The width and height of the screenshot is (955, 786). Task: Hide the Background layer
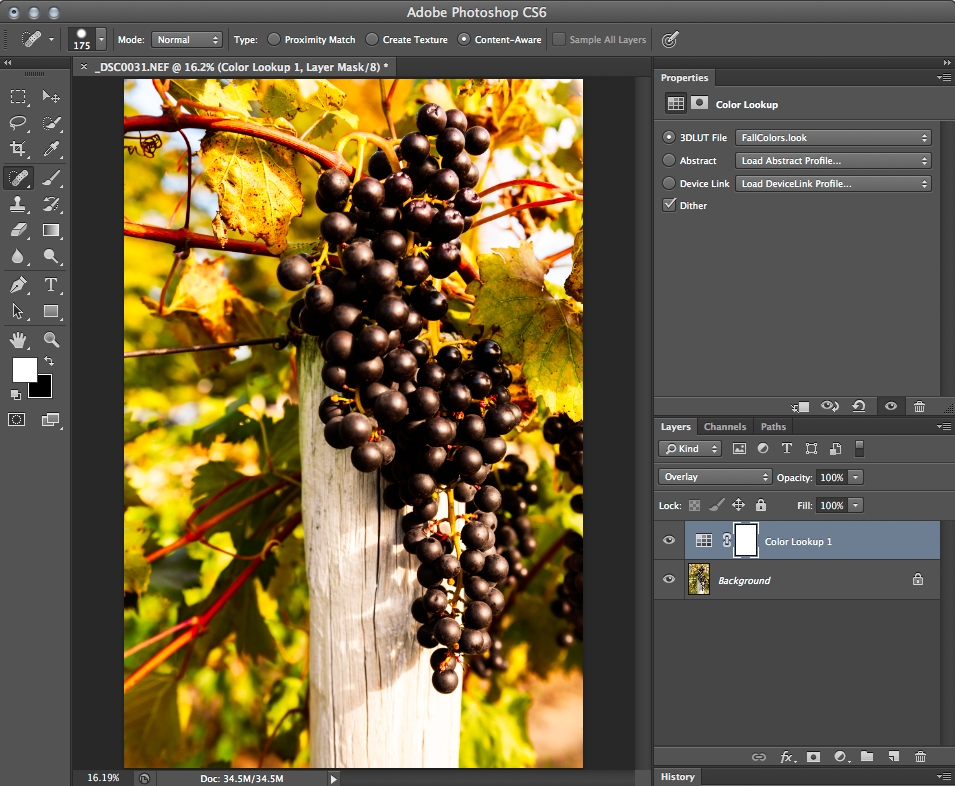[x=668, y=579]
